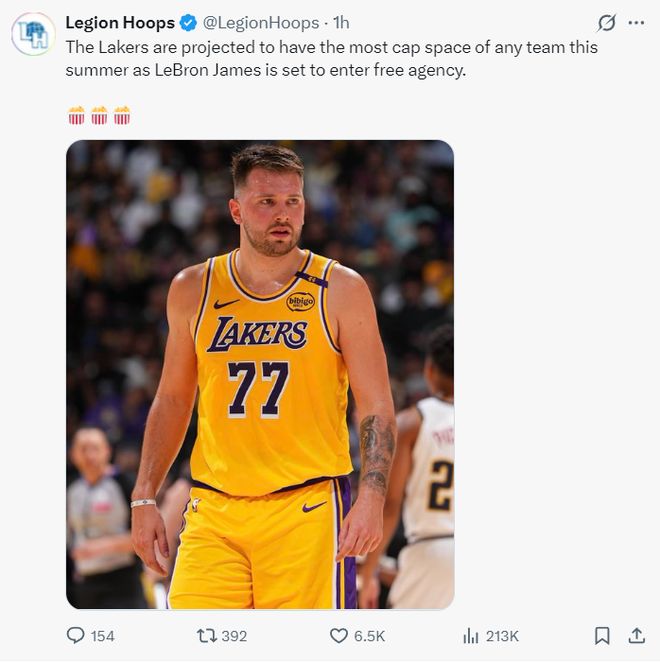Open Grok actions icon on the post

tap(606, 22)
